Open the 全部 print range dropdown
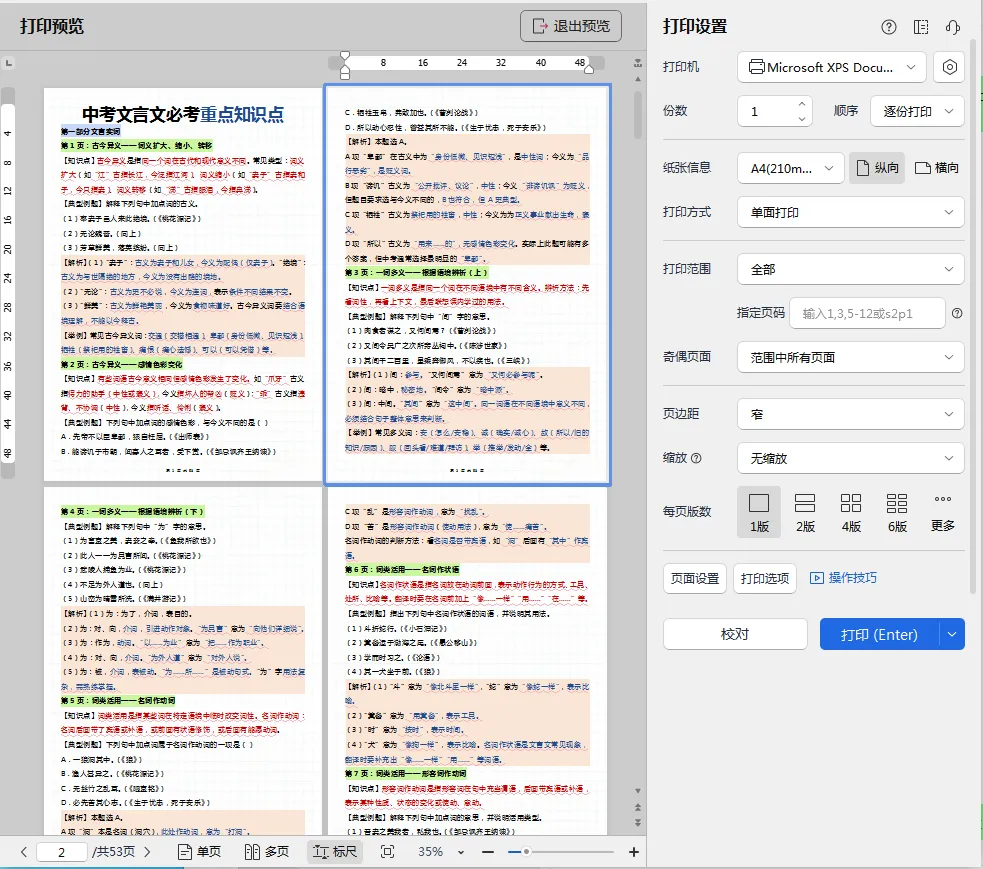This screenshot has width=983, height=869. click(851, 270)
